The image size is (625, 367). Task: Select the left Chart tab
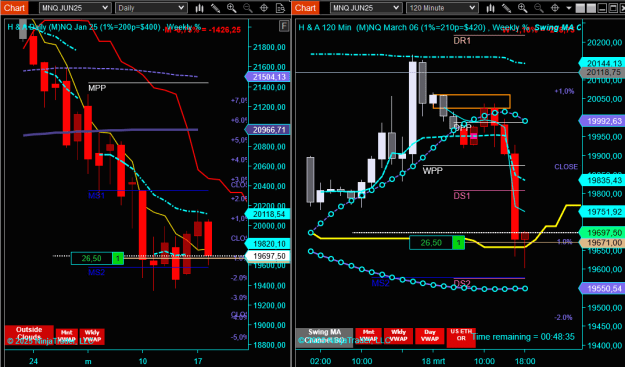[14, 8]
